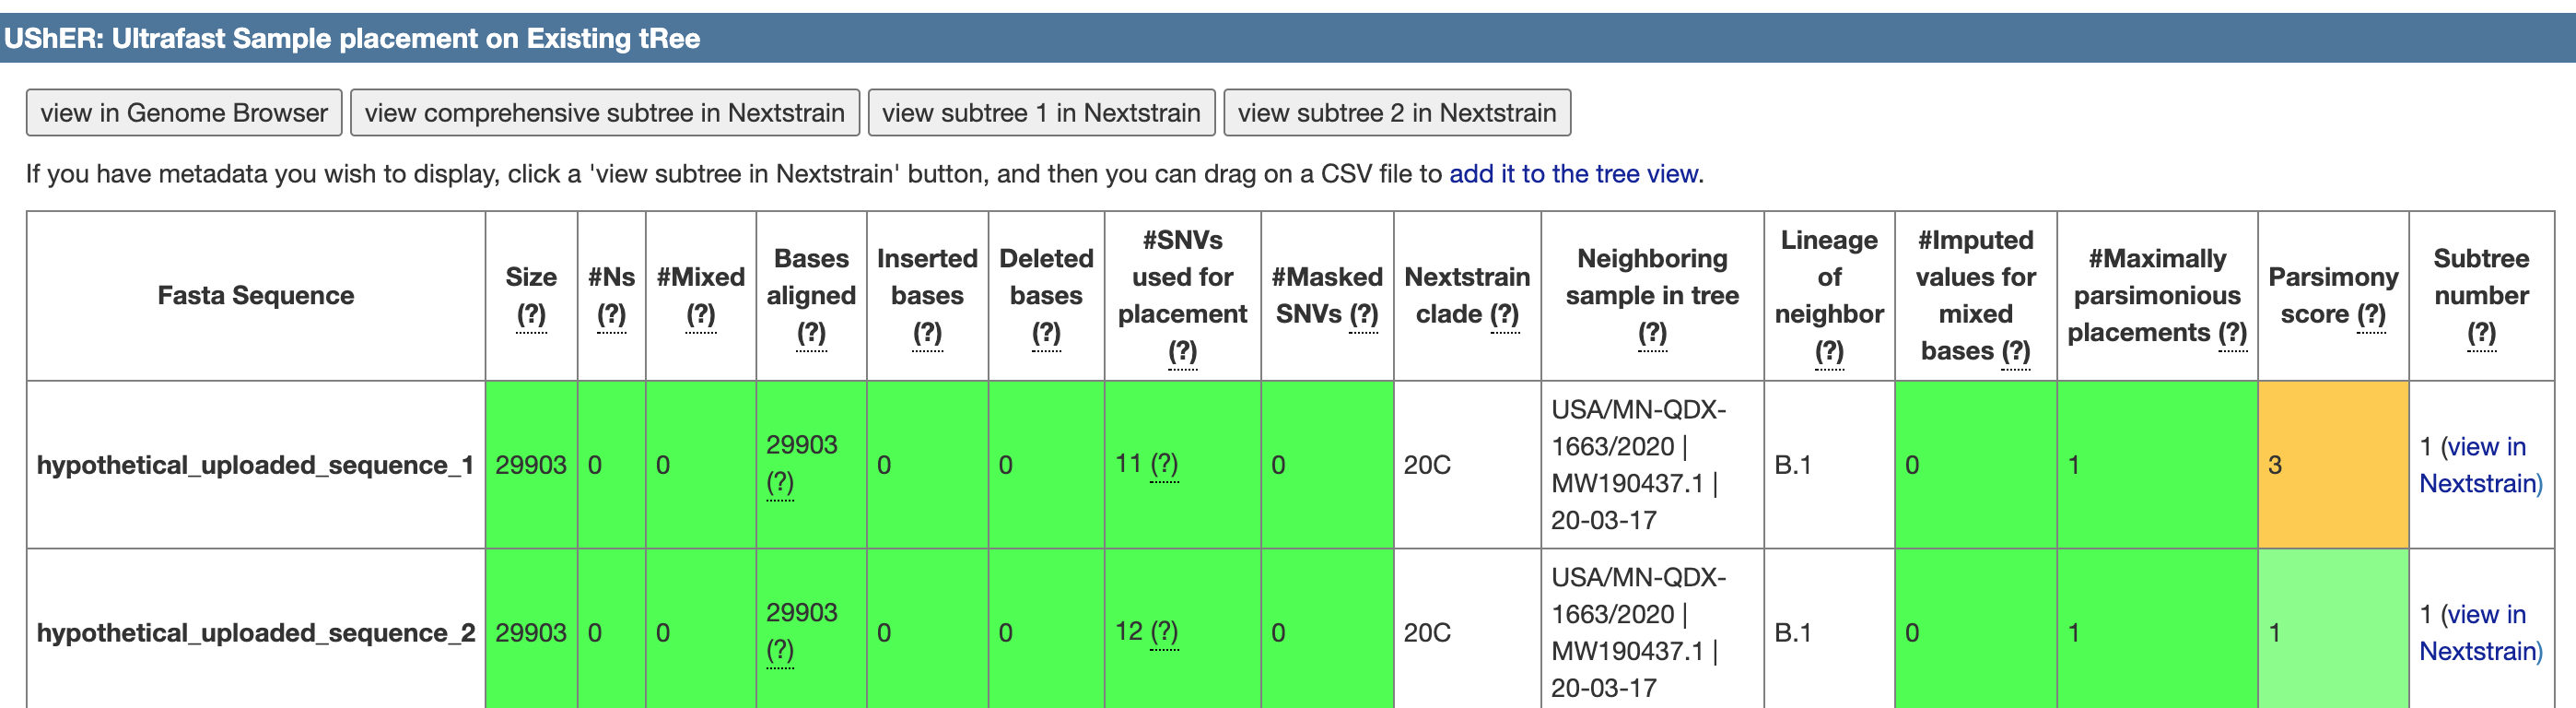Click sequence_2 neighboring sample 'USA/MN-QDX-1663/2020'
Viewport: 2576px width, 708px height.
[1638, 596]
